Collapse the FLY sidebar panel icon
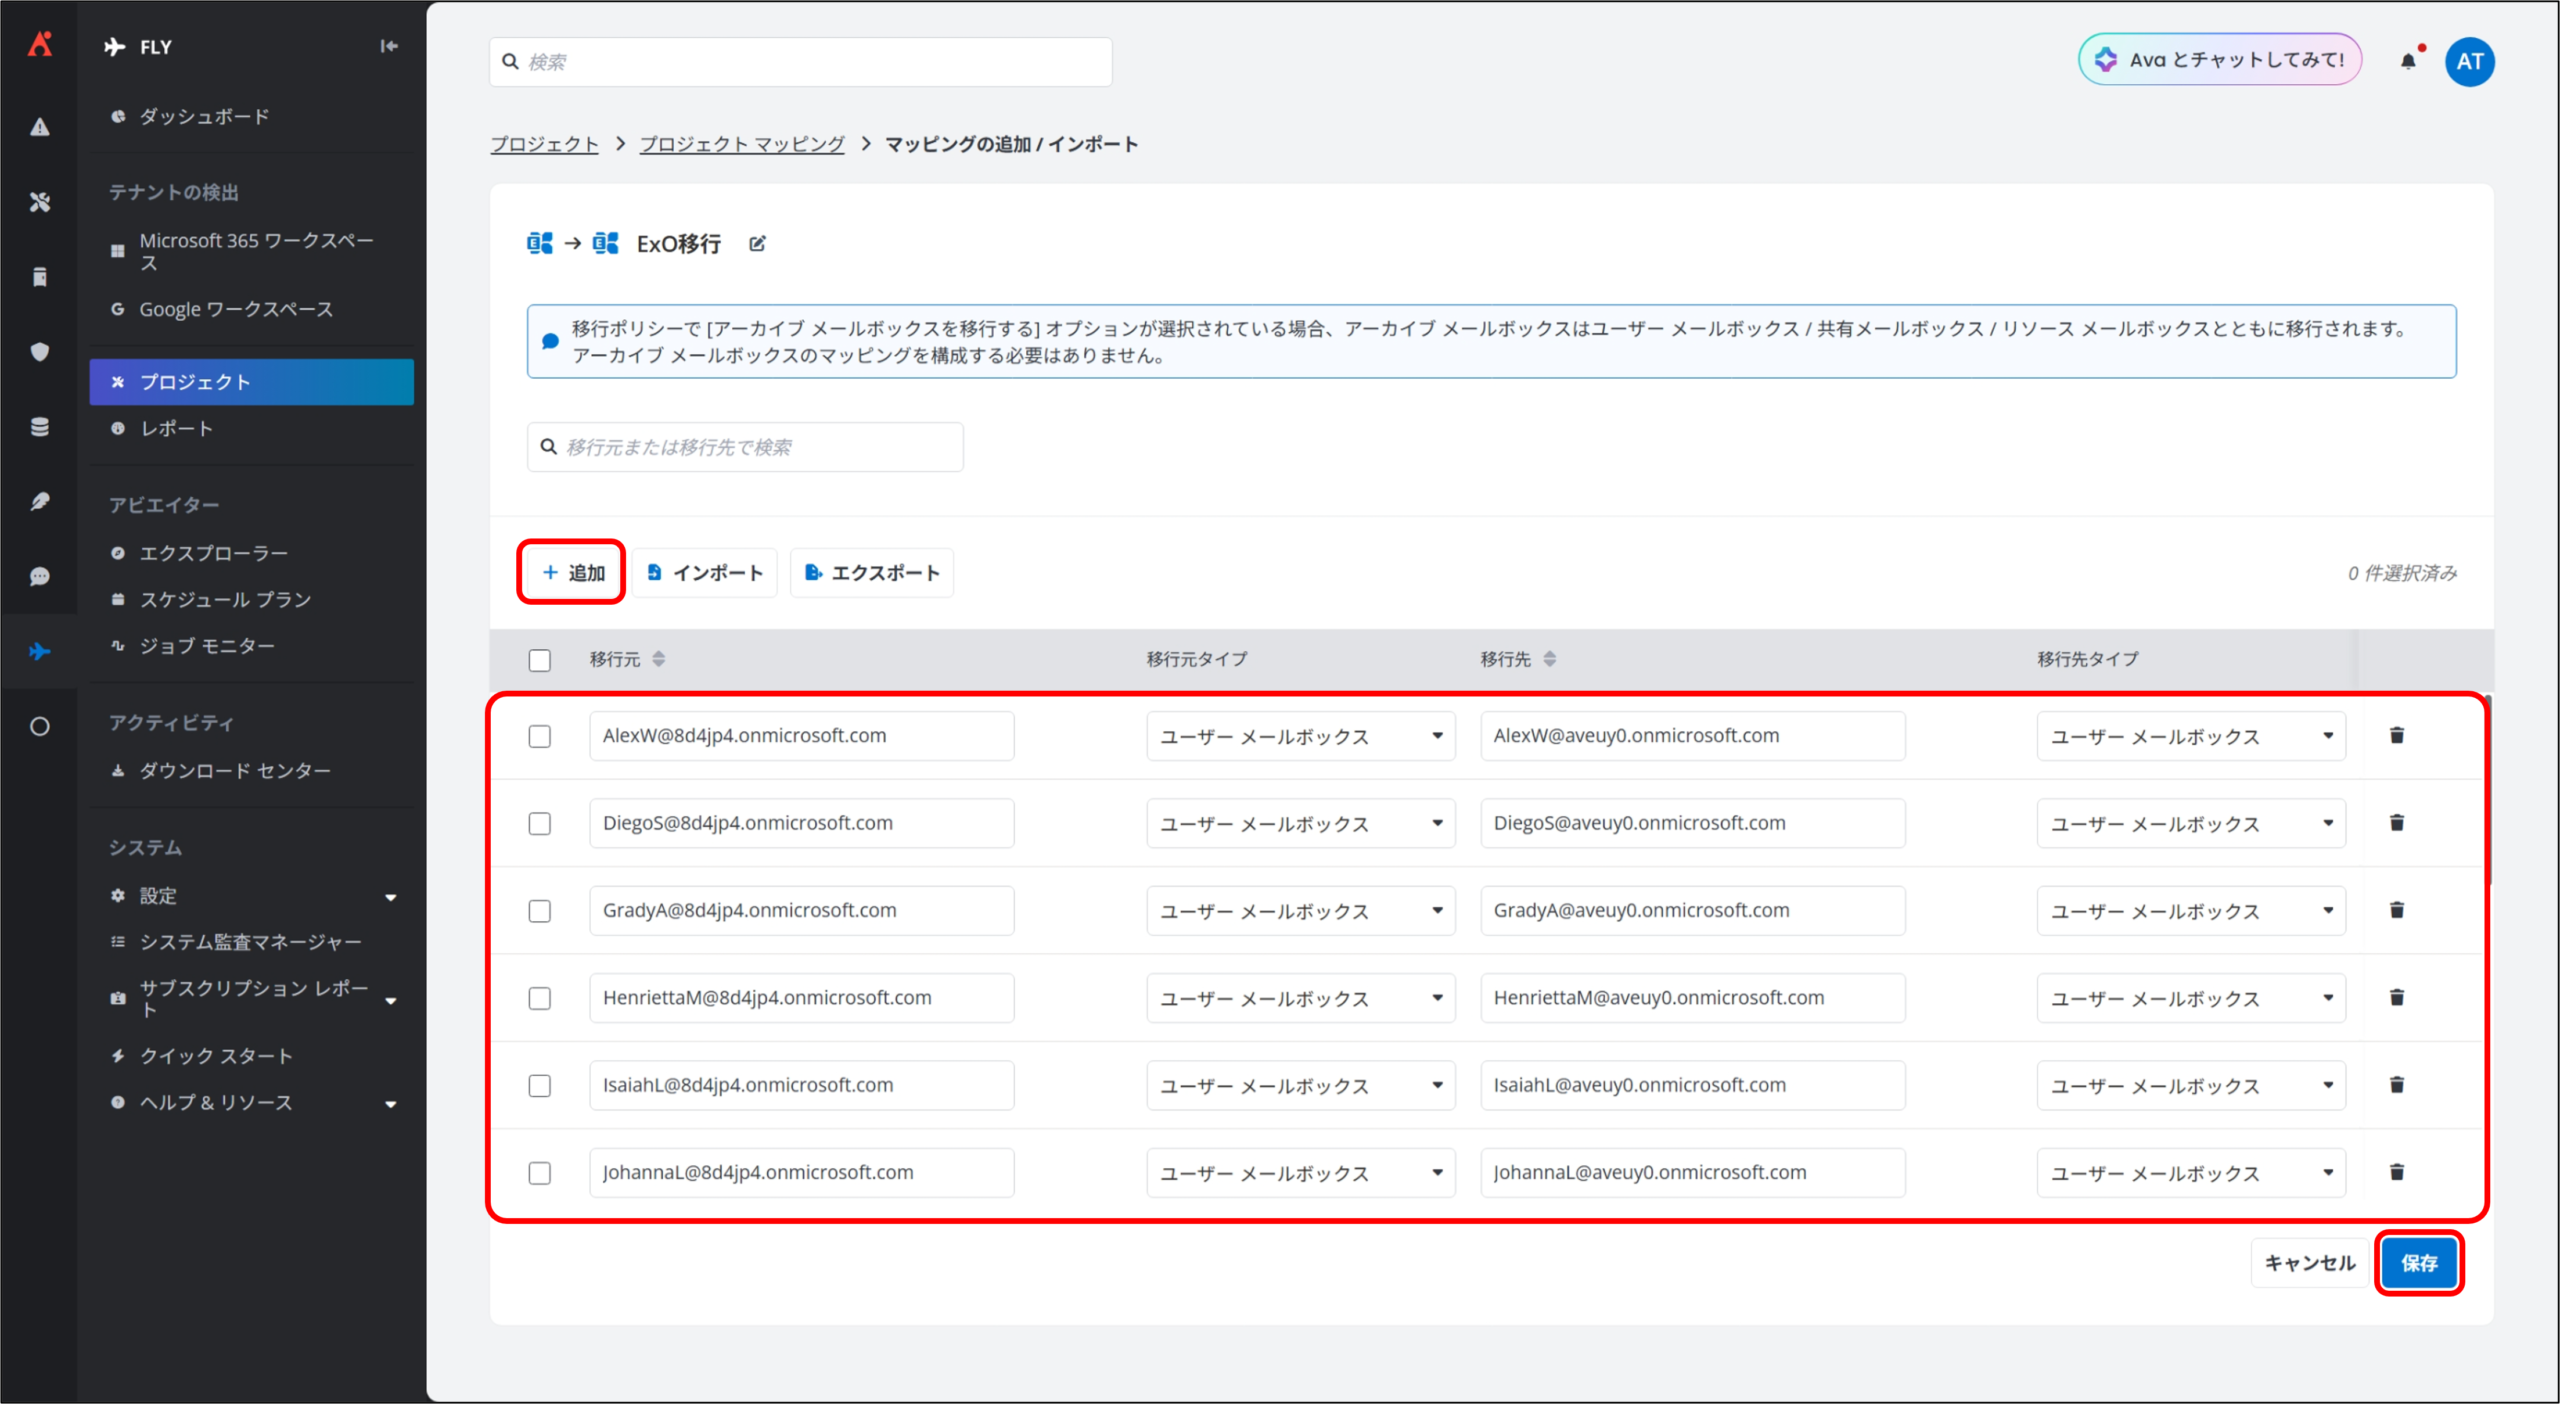Image resolution: width=2560 pixels, height=1404 pixels. 389,46
